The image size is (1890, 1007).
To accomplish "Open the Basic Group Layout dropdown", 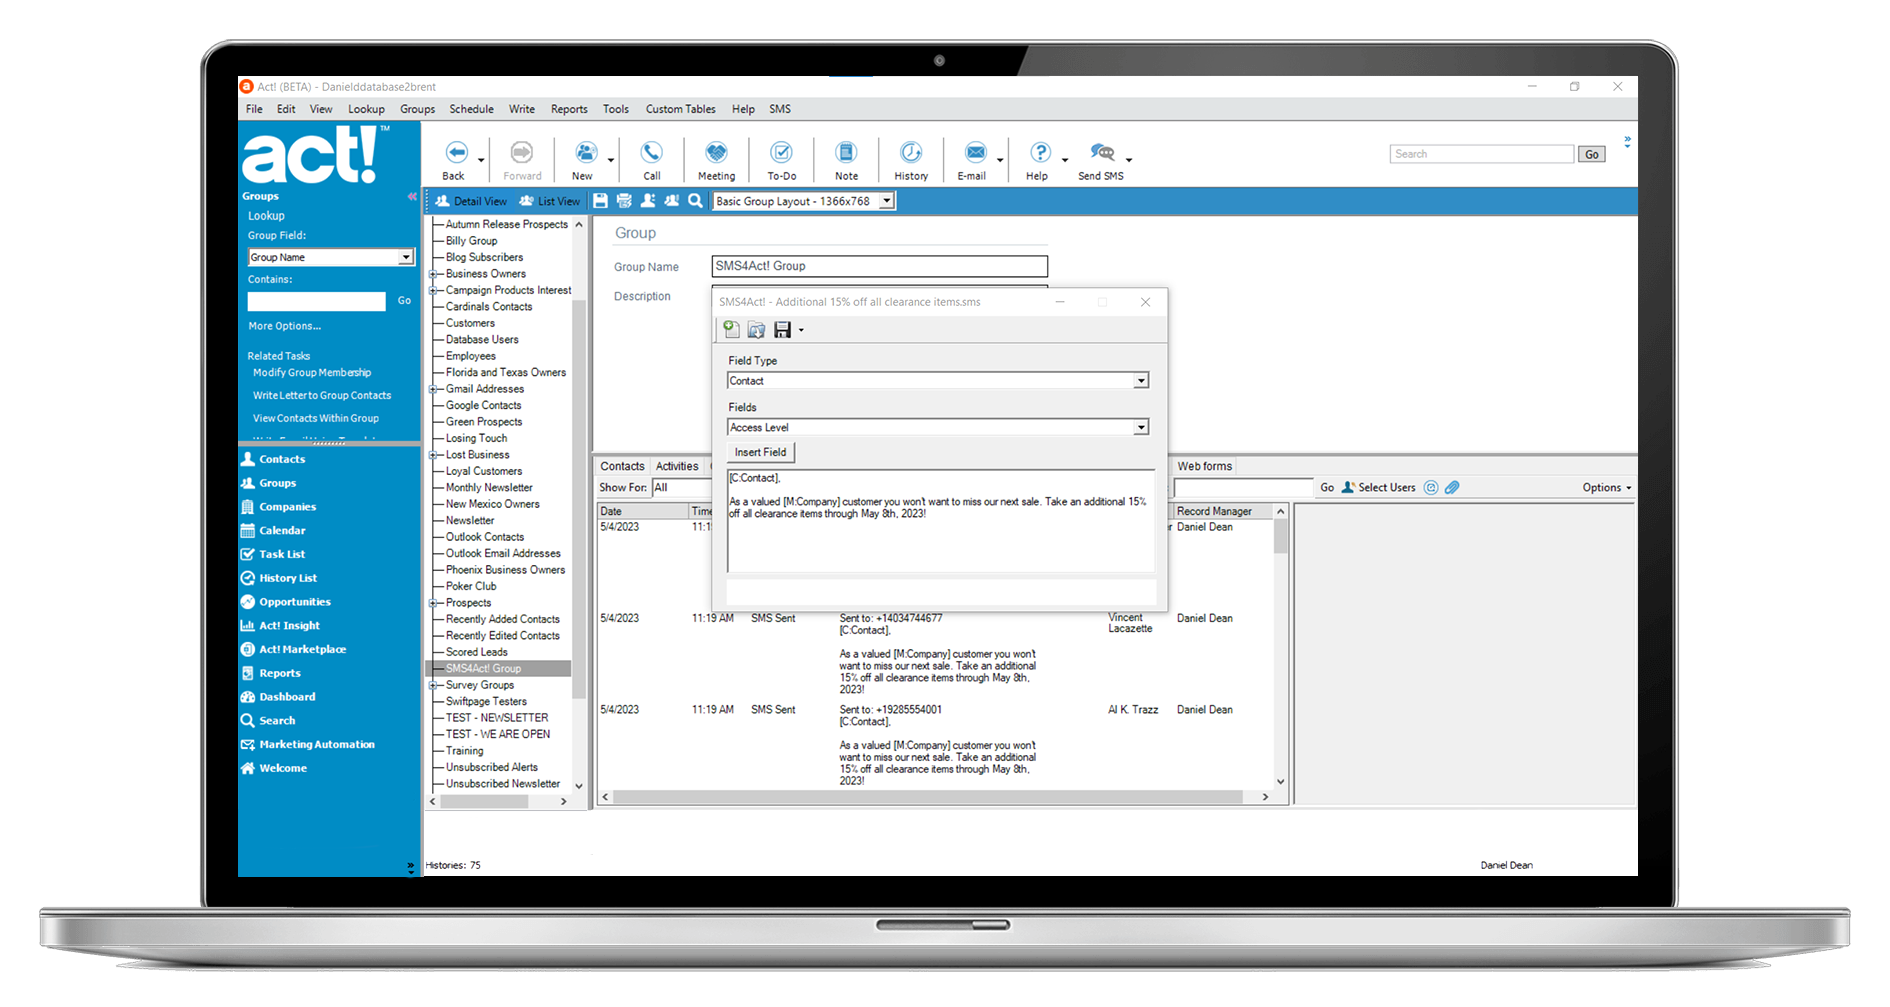I will [x=886, y=201].
